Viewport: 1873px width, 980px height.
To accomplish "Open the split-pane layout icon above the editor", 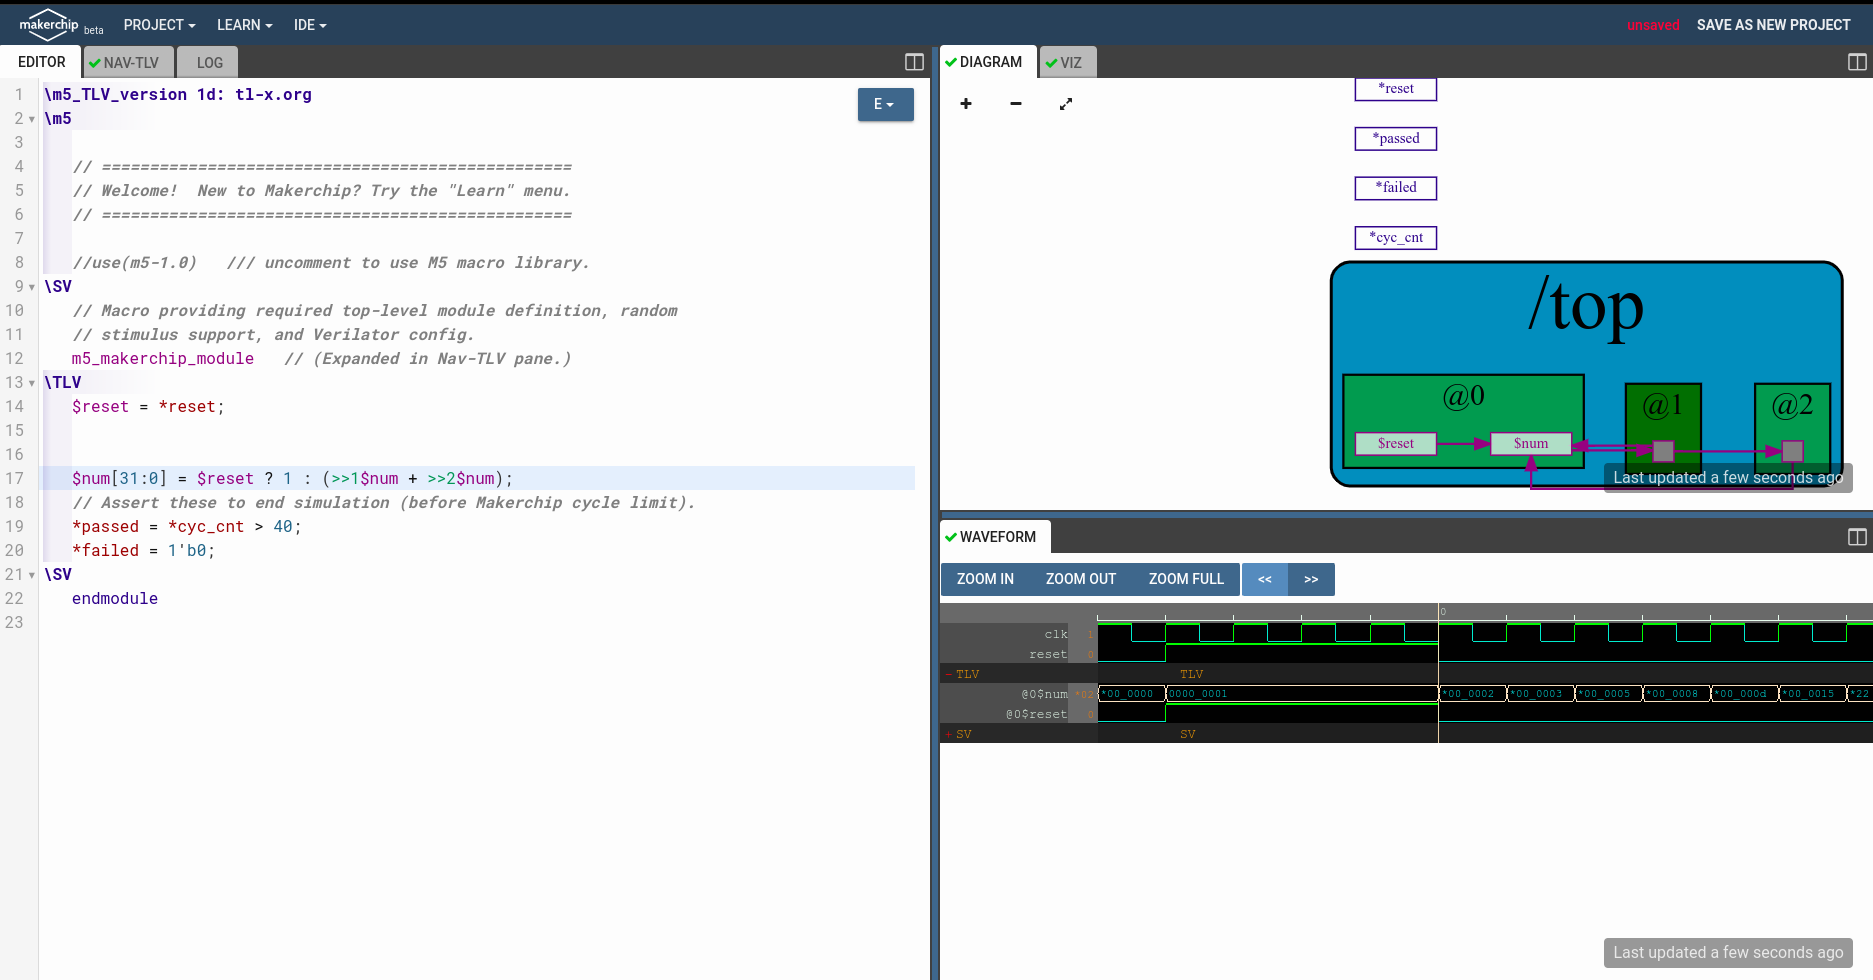I will coord(911,62).
